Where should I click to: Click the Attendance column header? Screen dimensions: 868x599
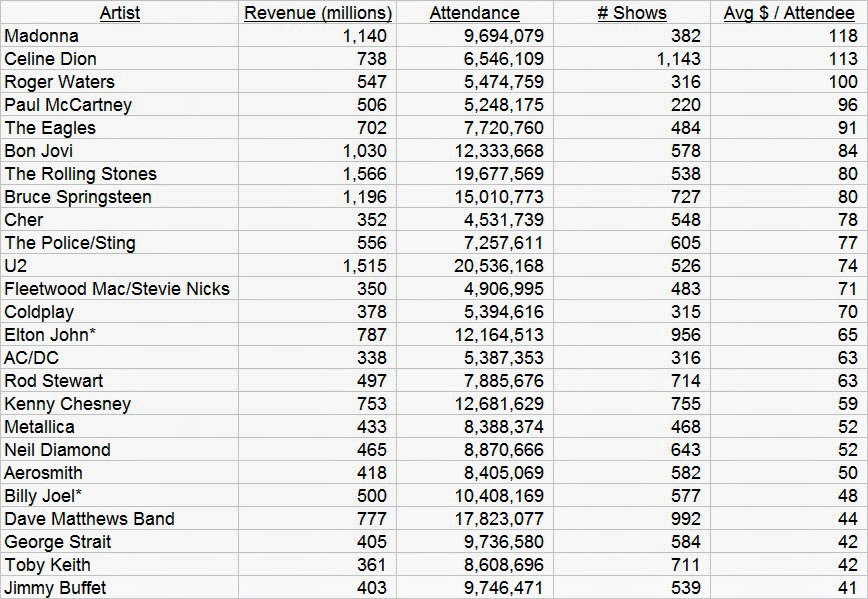point(474,13)
